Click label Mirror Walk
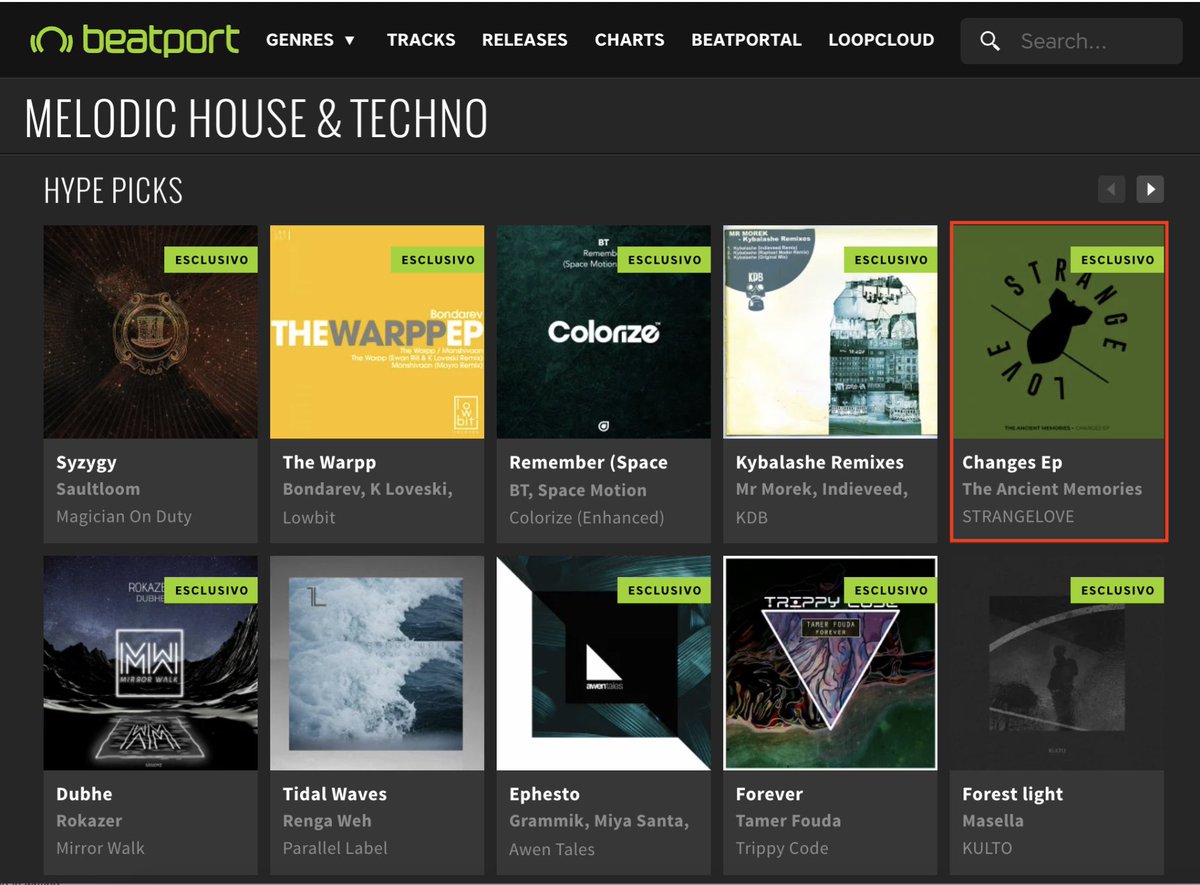1200x885 pixels. point(100,848)
